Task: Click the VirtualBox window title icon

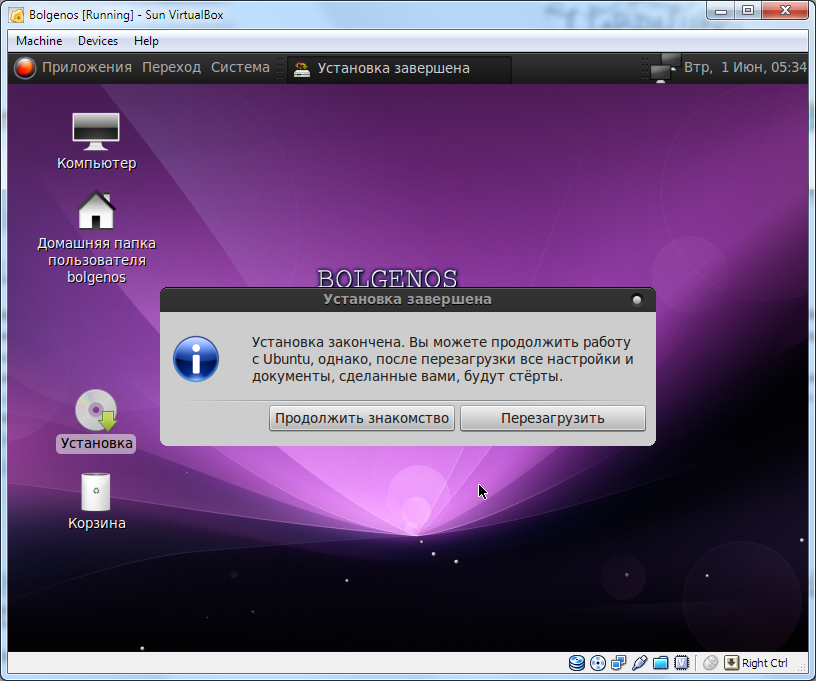Action: 17,15
